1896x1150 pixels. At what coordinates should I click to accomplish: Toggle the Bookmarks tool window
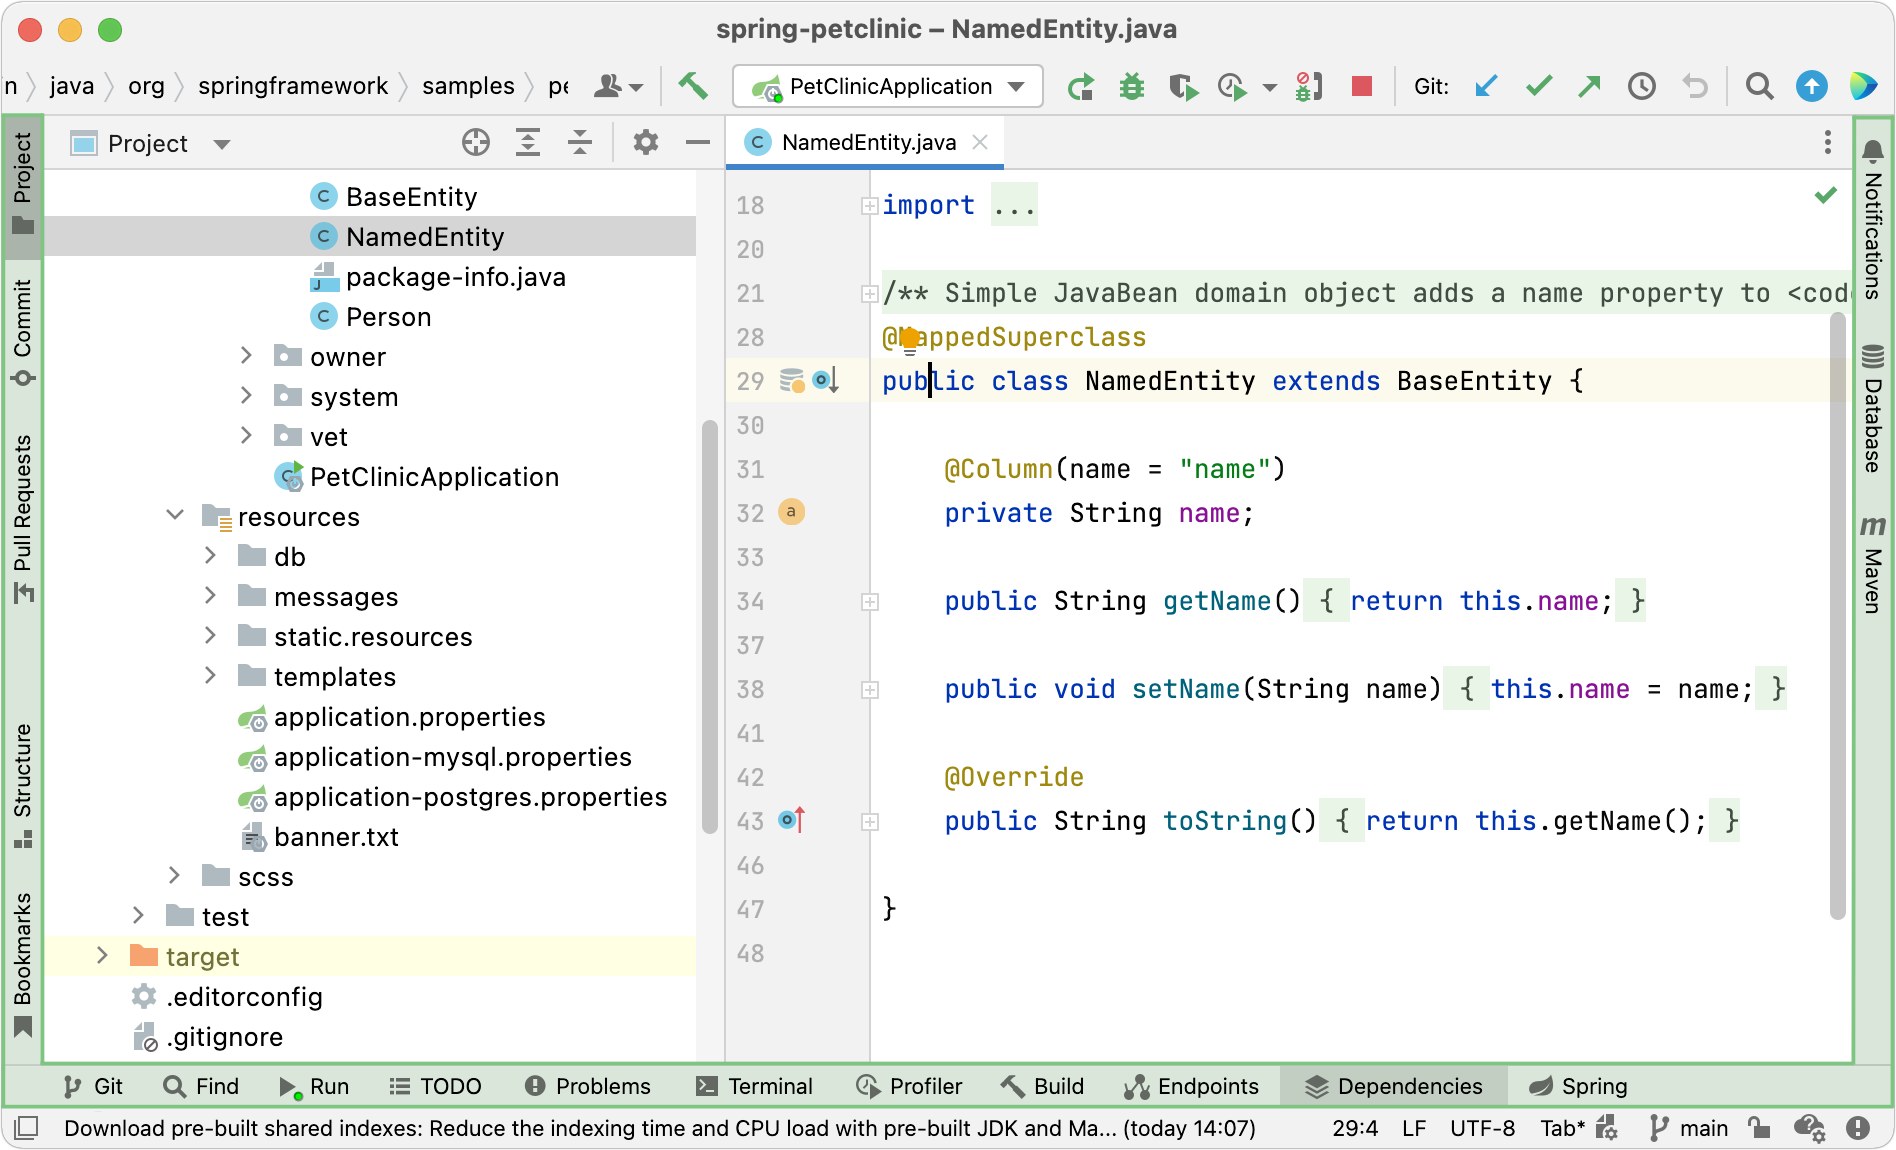[x=22, y=966]
